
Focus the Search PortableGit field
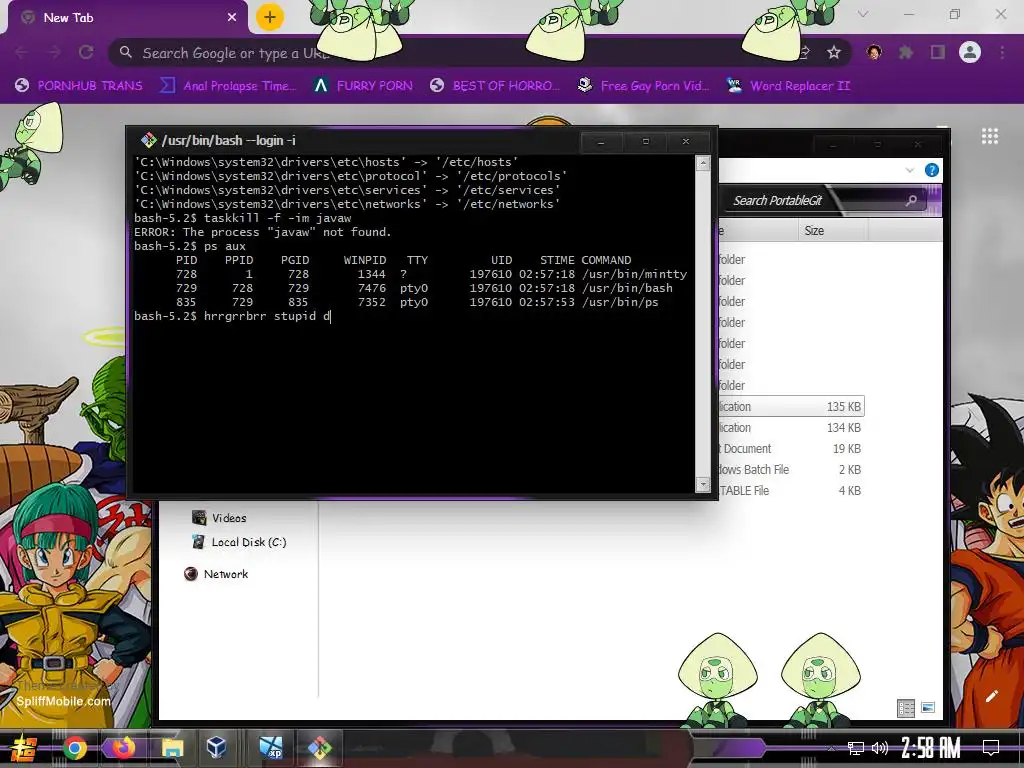coord(823,200)
